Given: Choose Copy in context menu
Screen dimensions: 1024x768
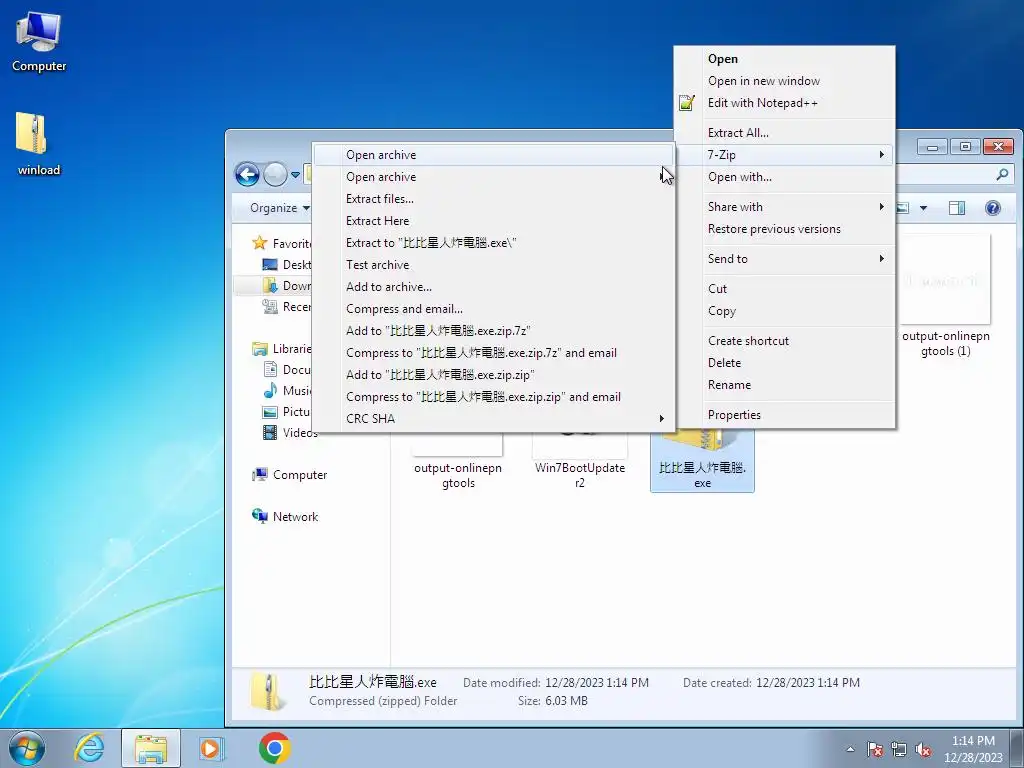Looking at the screenshot, I should 784,311.
